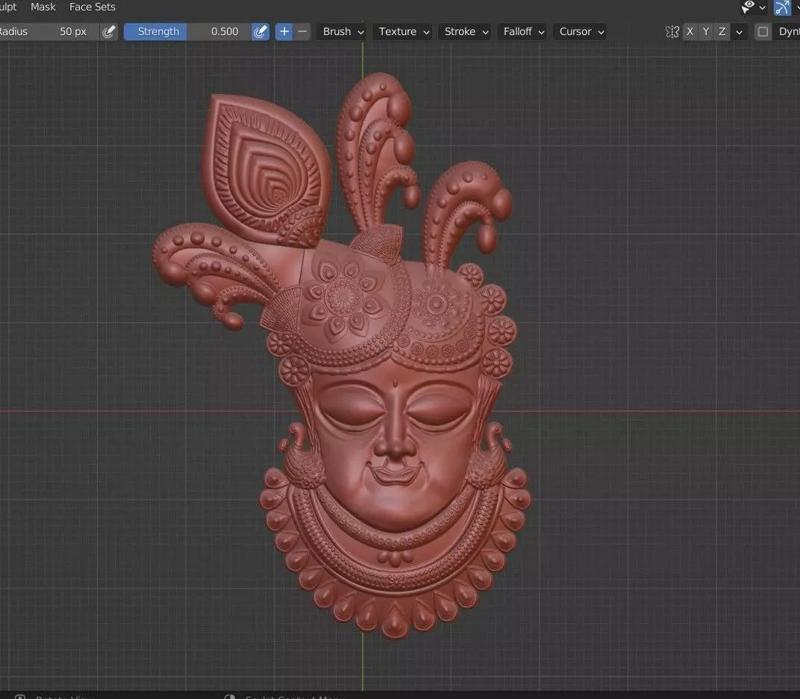Viewport: 800px width, 699px height.
Task: Enable the Dyntopo checkbox
Action: [x=763, y=32]
